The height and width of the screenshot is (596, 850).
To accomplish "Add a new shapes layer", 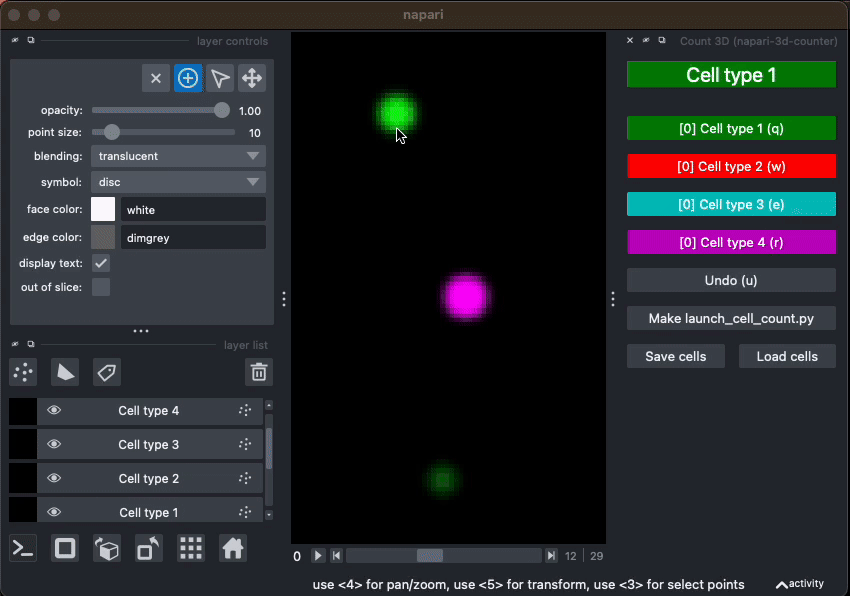I will (65, 372).
